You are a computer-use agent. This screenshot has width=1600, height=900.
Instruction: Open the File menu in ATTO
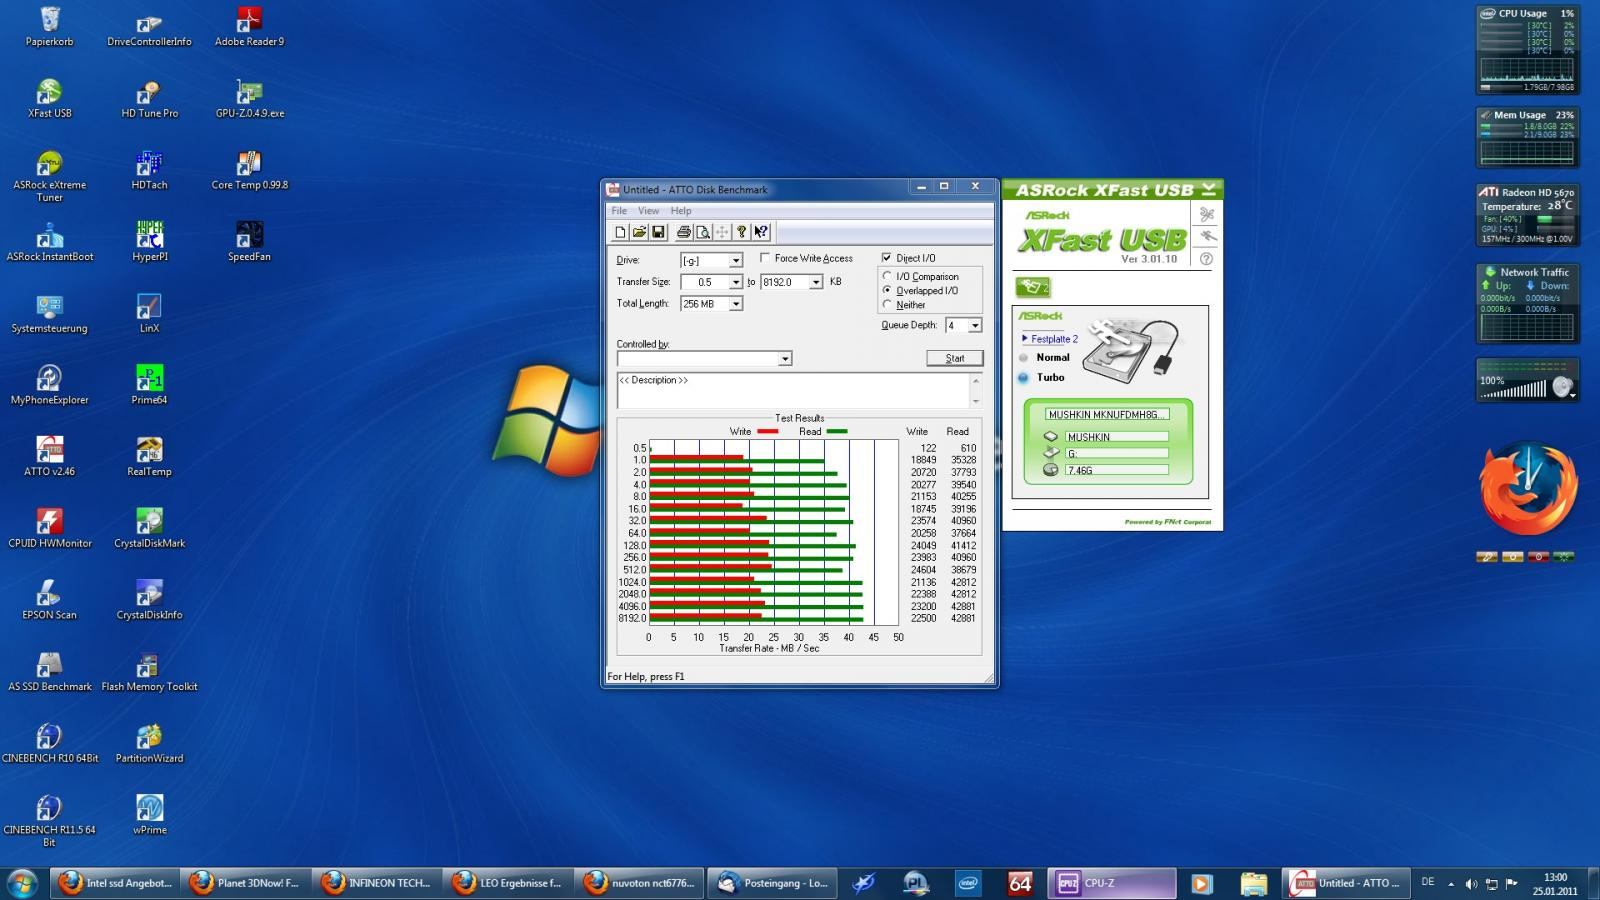coord(619,210)
